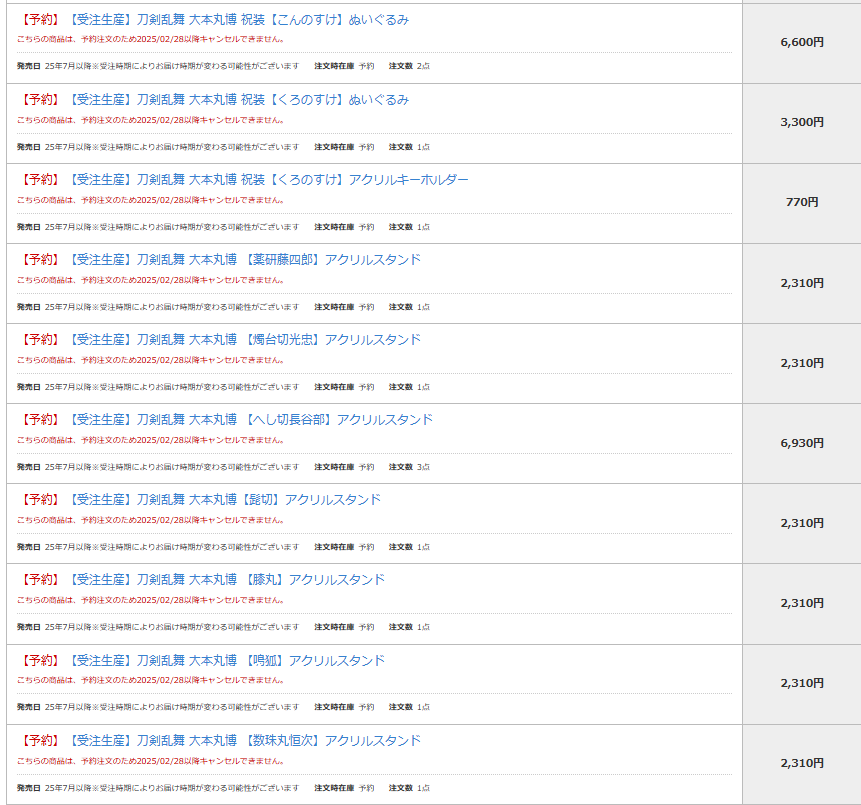
Task: Open the 膝丸 アクリルスタンド product link
Action: [227, 580]
